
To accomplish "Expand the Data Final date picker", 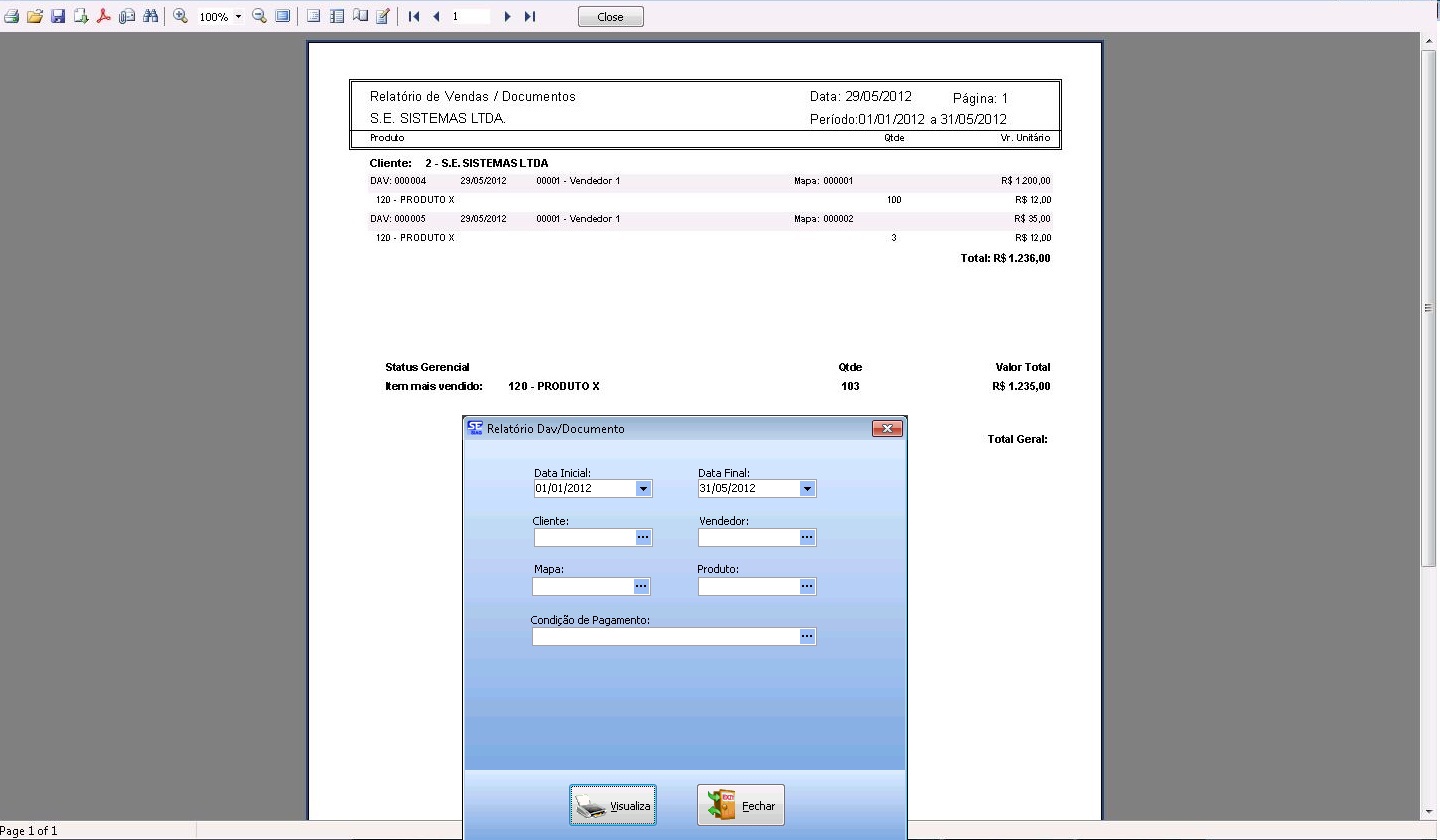I will [x=807, y=489].
